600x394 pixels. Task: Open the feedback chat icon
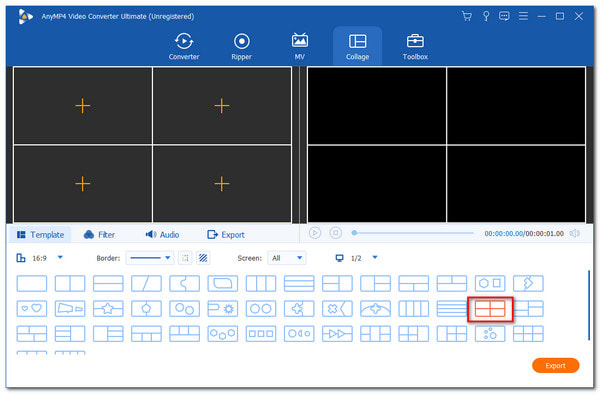tap(504, 16)
